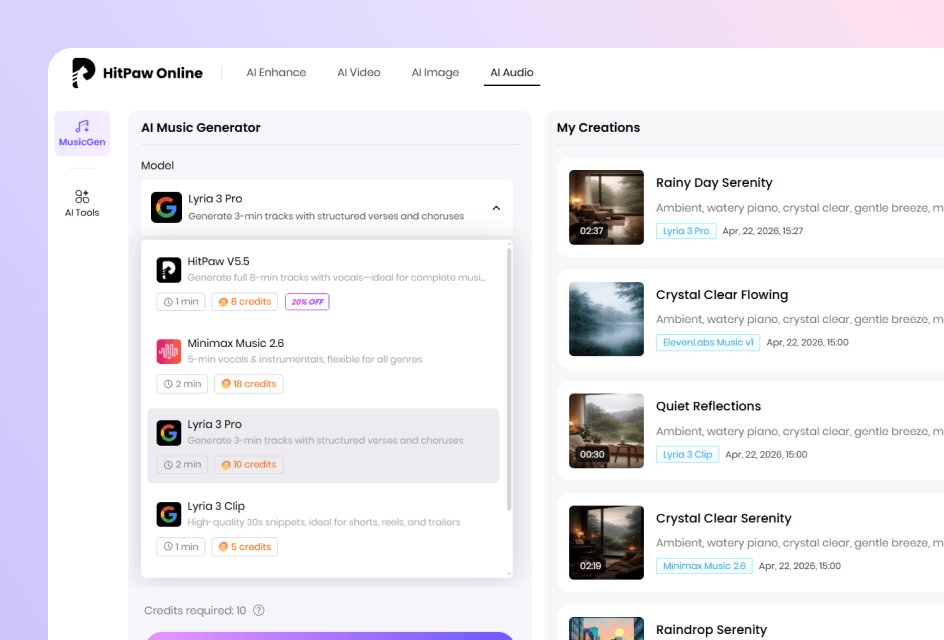Click the 20% OFF badge on HitPaw V5.5
The width and height of the screenshot is (944, 640).
click(x=307, y=302)
